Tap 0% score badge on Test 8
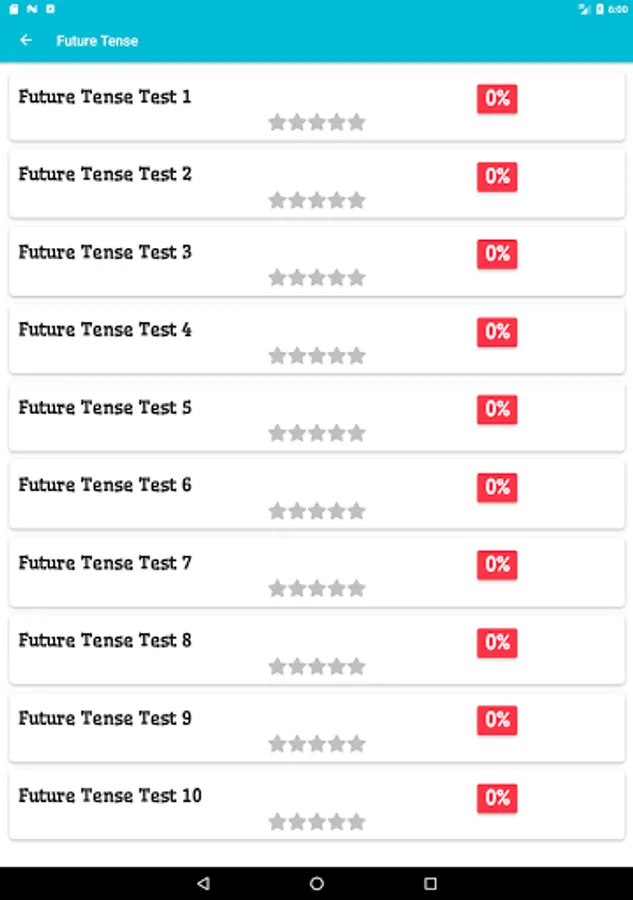 [497, 642]
